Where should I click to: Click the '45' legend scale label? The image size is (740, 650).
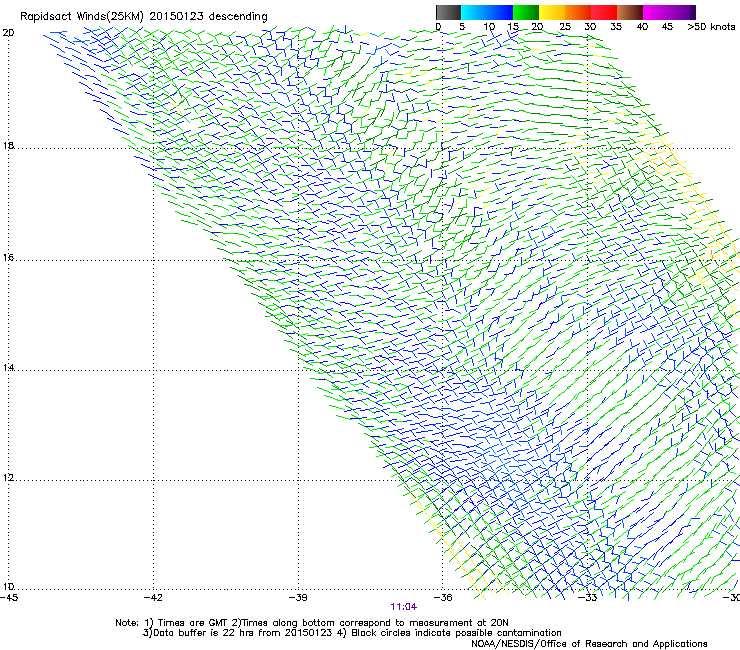click(x=667, y=27)
